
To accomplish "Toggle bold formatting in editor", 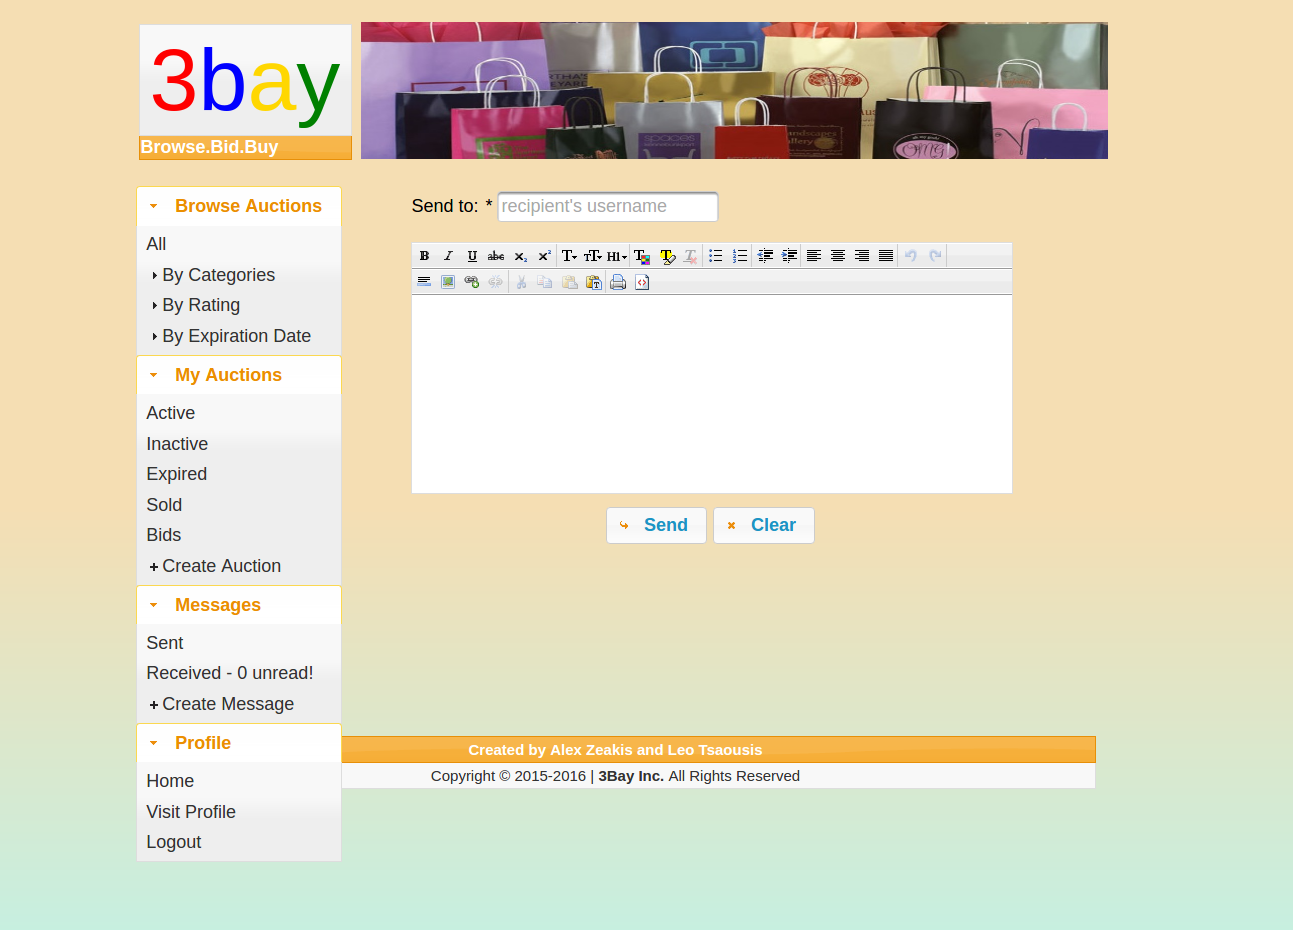I will [424, 256].
